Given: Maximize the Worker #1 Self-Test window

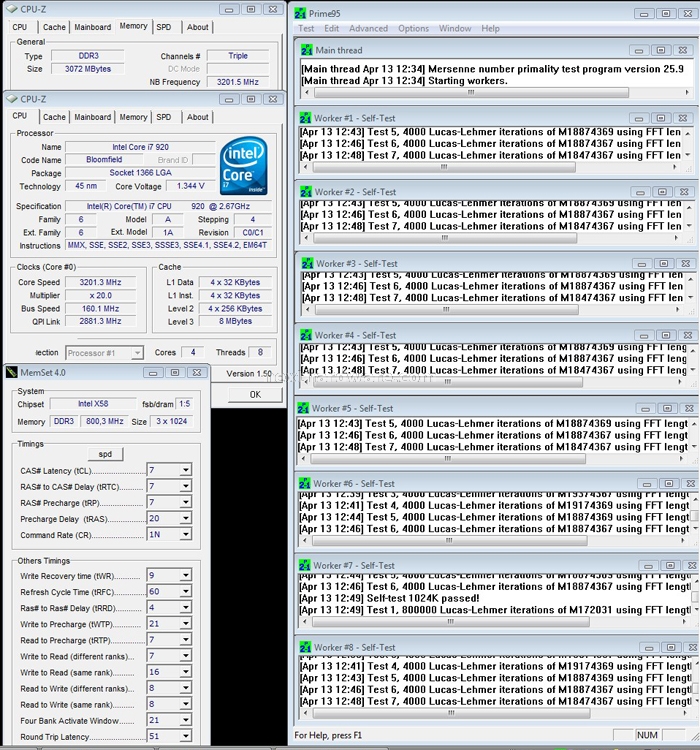Looking at the screenshot, I should coord(661,118).
